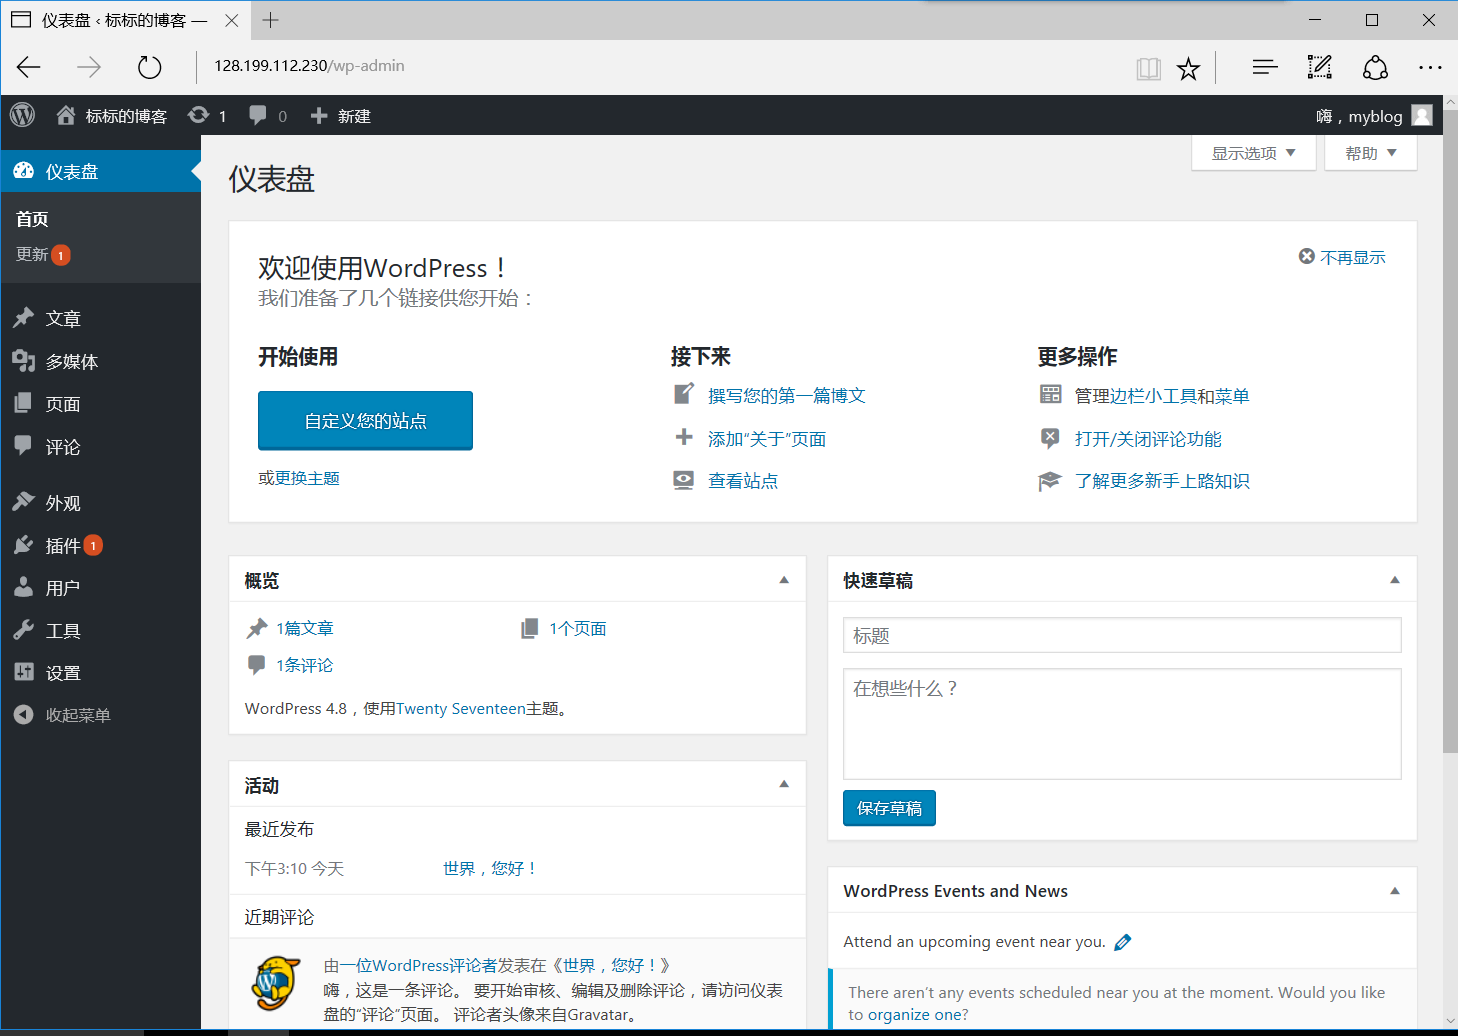Viewport: 1458px width, 1036px height.
Task: Open the 页面 sidebar menu
Action: tap(100, 404)
